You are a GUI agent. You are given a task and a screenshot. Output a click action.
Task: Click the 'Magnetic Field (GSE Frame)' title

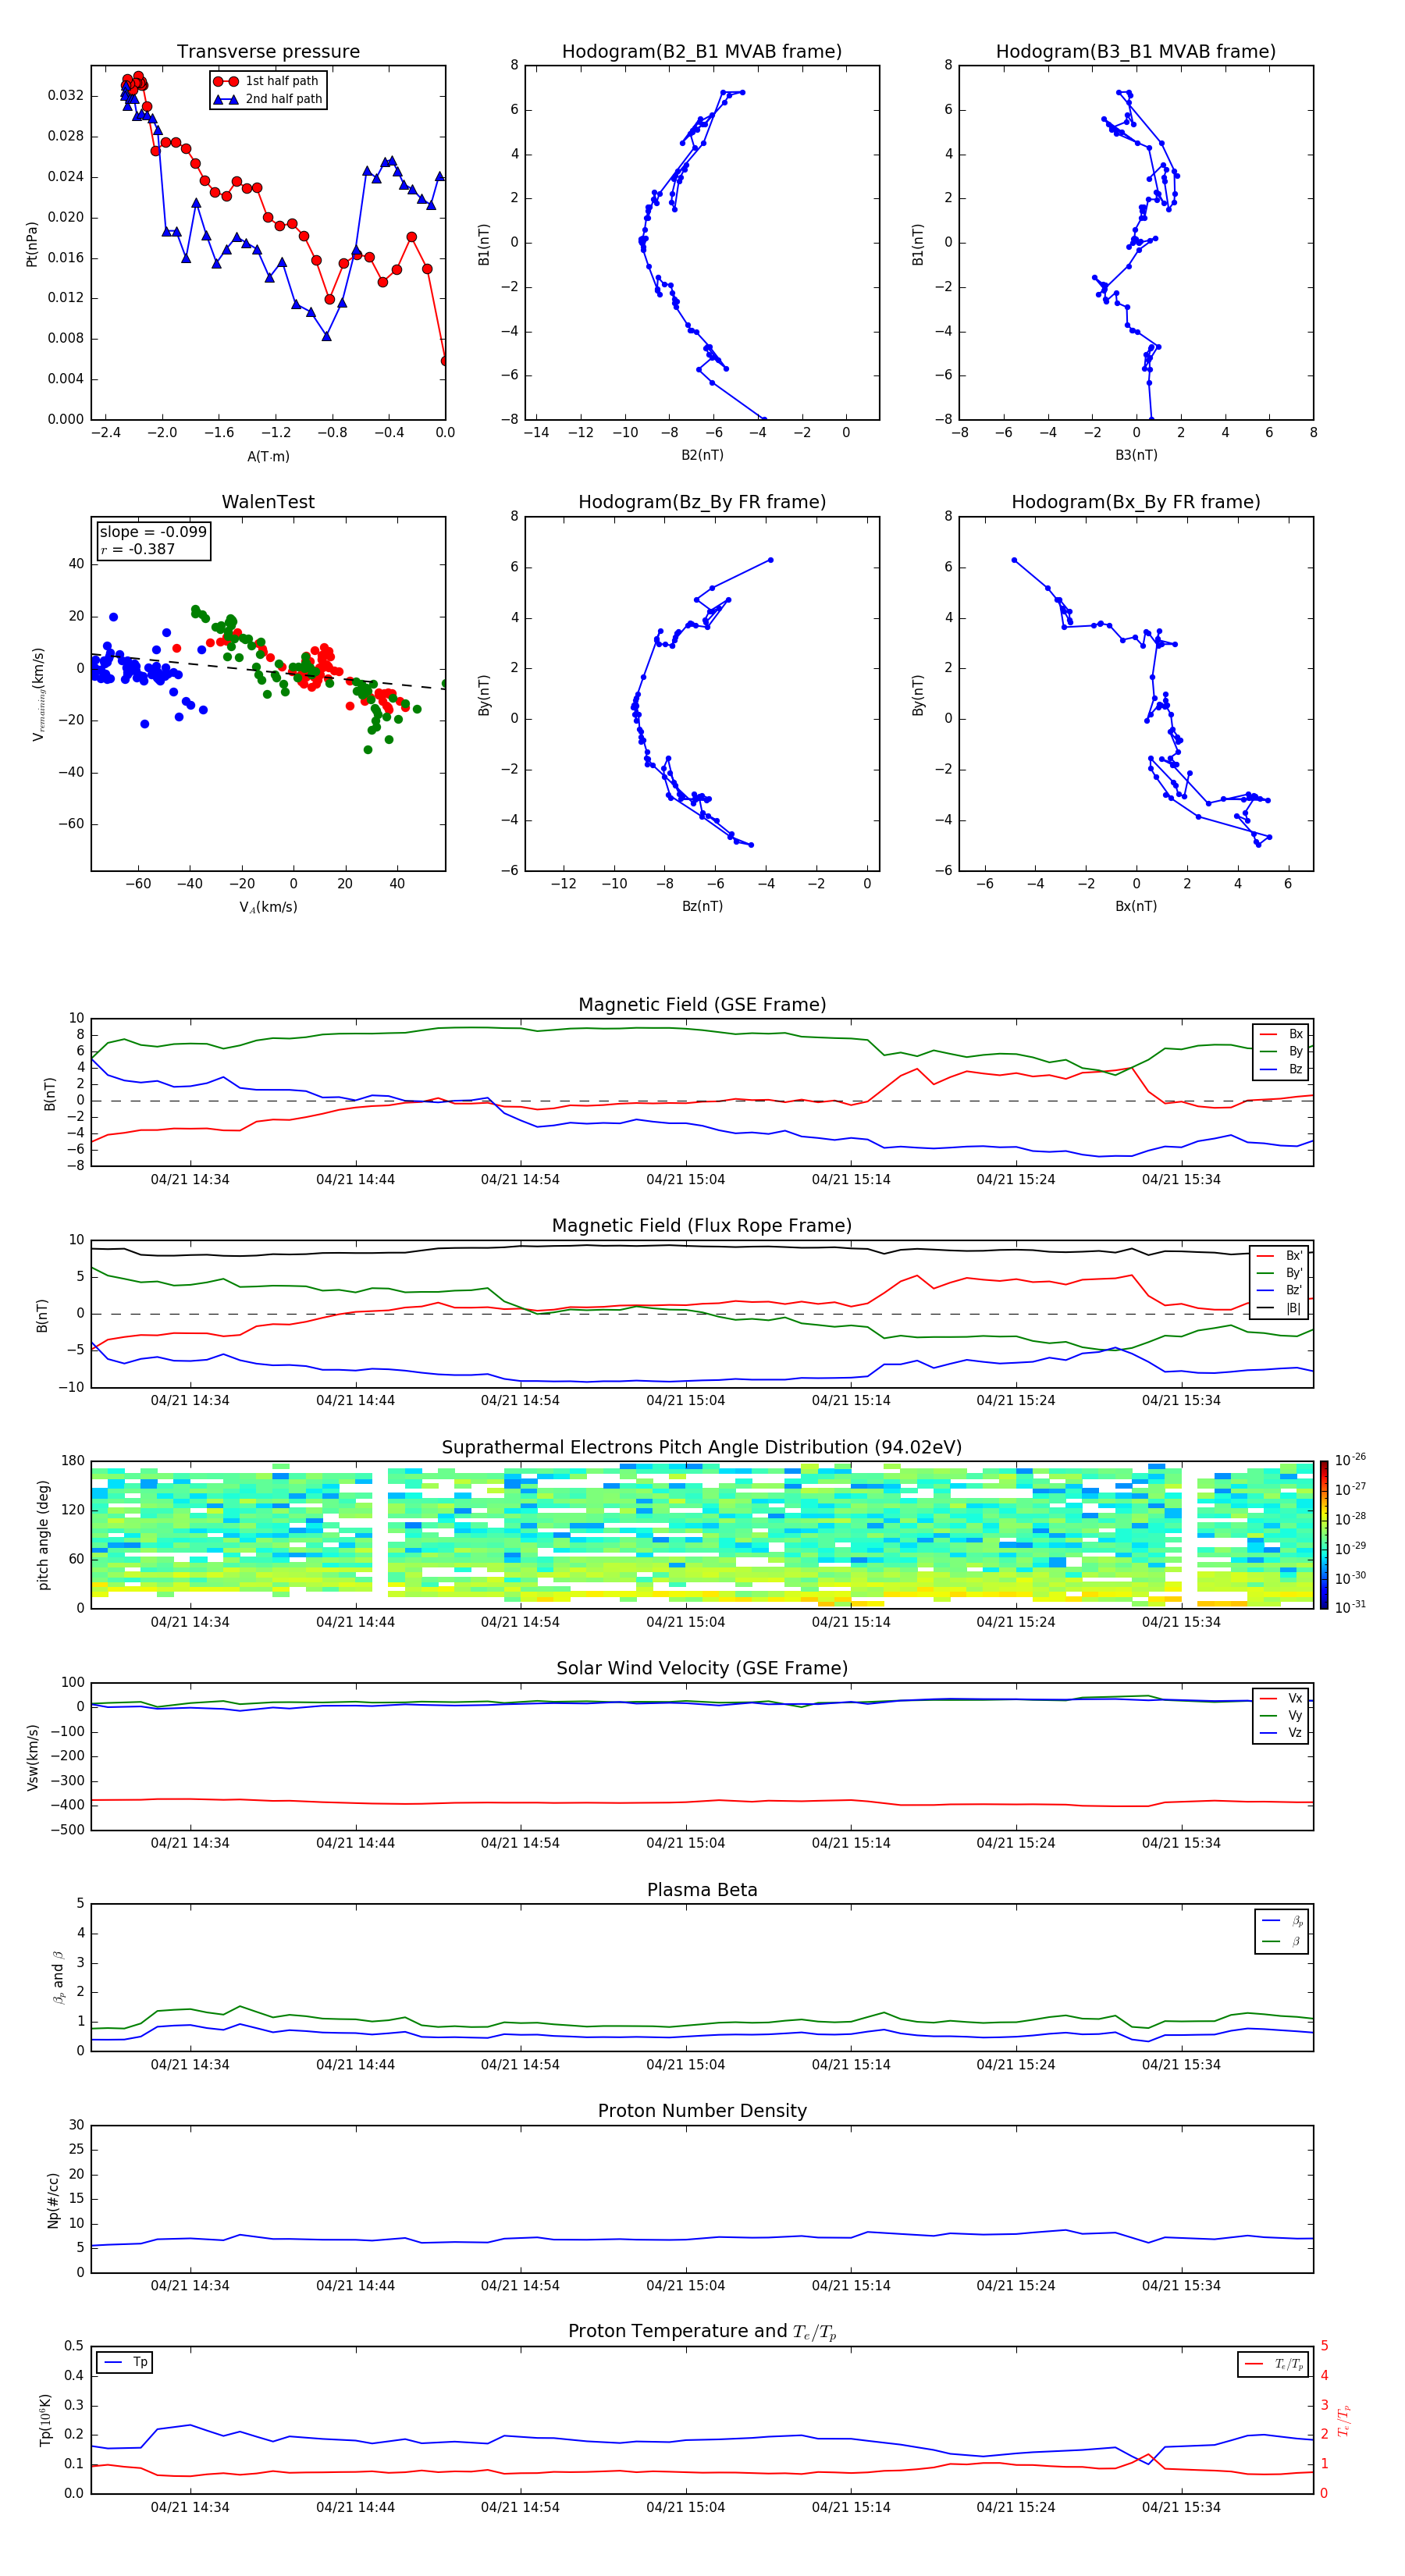(x=702, y=1005)
